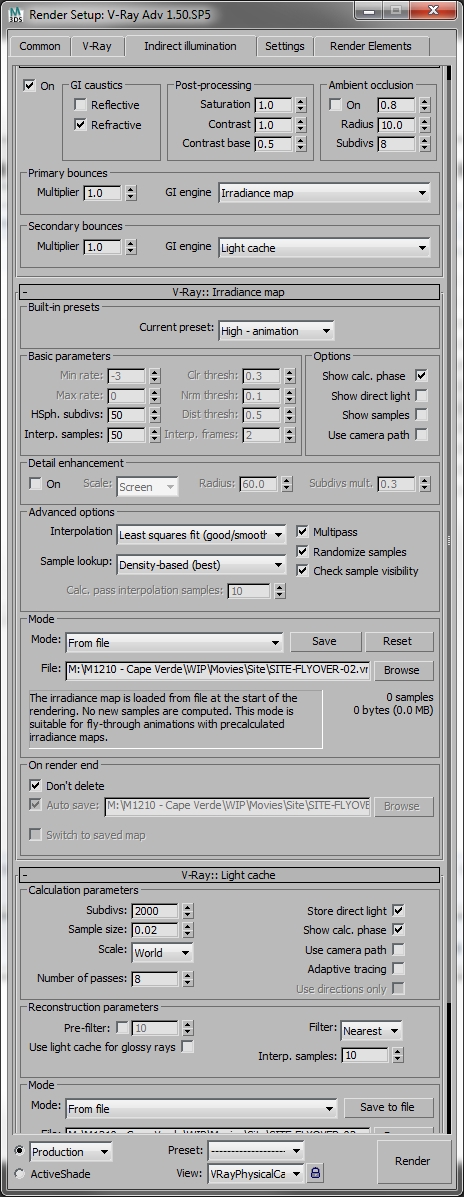Open Light cache Mode dropdown

point(201,1108)
